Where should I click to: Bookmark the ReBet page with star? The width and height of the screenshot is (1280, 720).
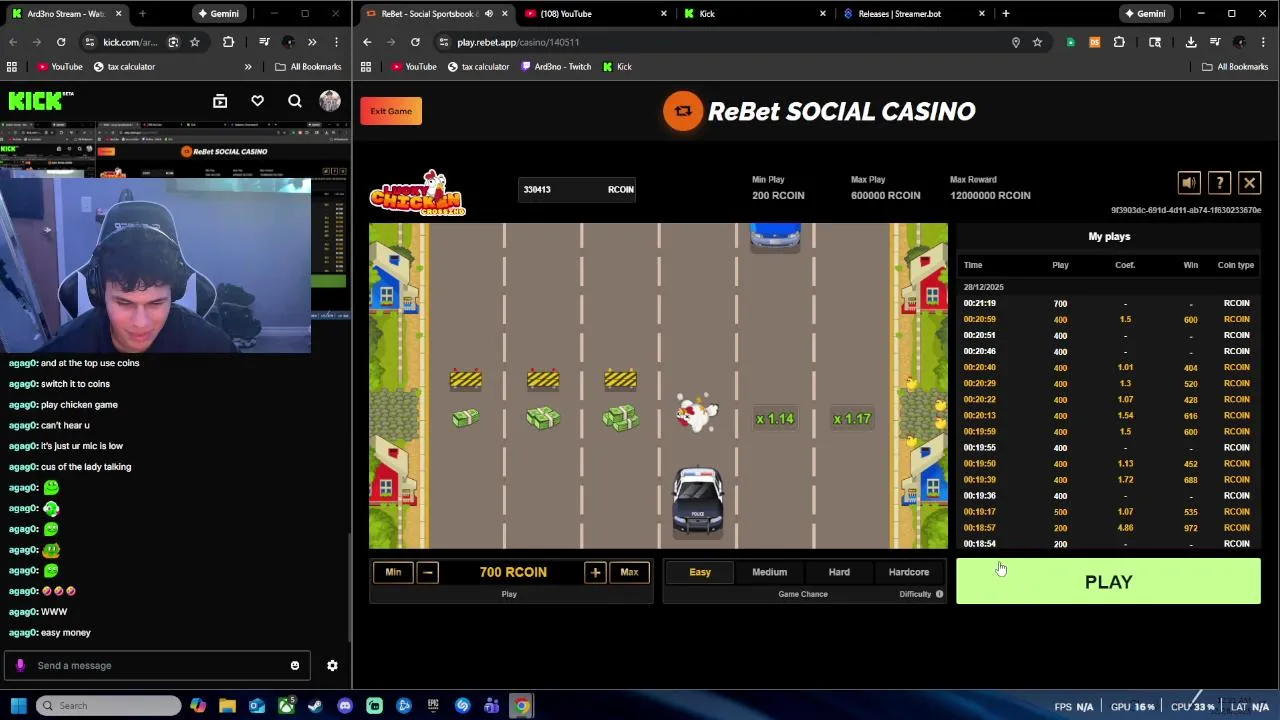coord(1037,42)
